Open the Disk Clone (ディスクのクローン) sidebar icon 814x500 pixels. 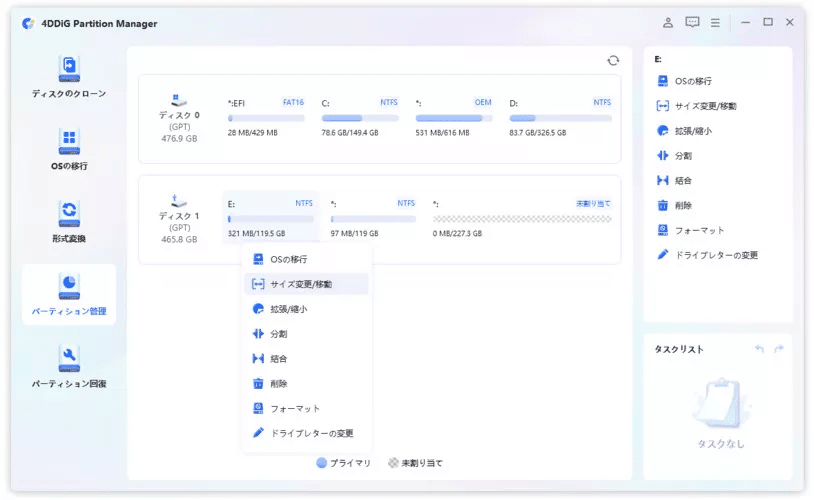click(69, 70)
